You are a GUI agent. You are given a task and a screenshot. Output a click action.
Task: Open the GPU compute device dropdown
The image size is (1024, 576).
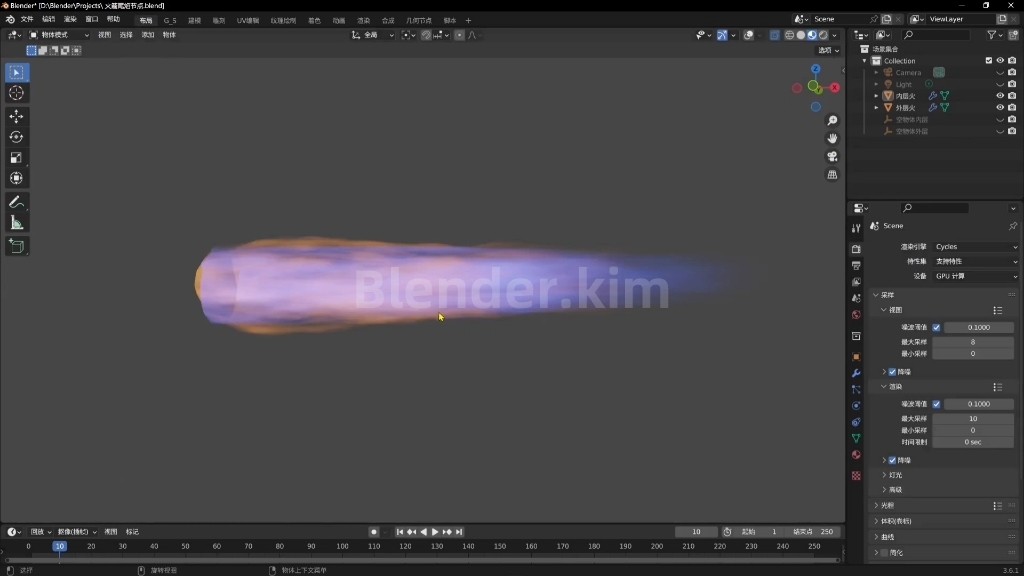click(x=976, y=276)
